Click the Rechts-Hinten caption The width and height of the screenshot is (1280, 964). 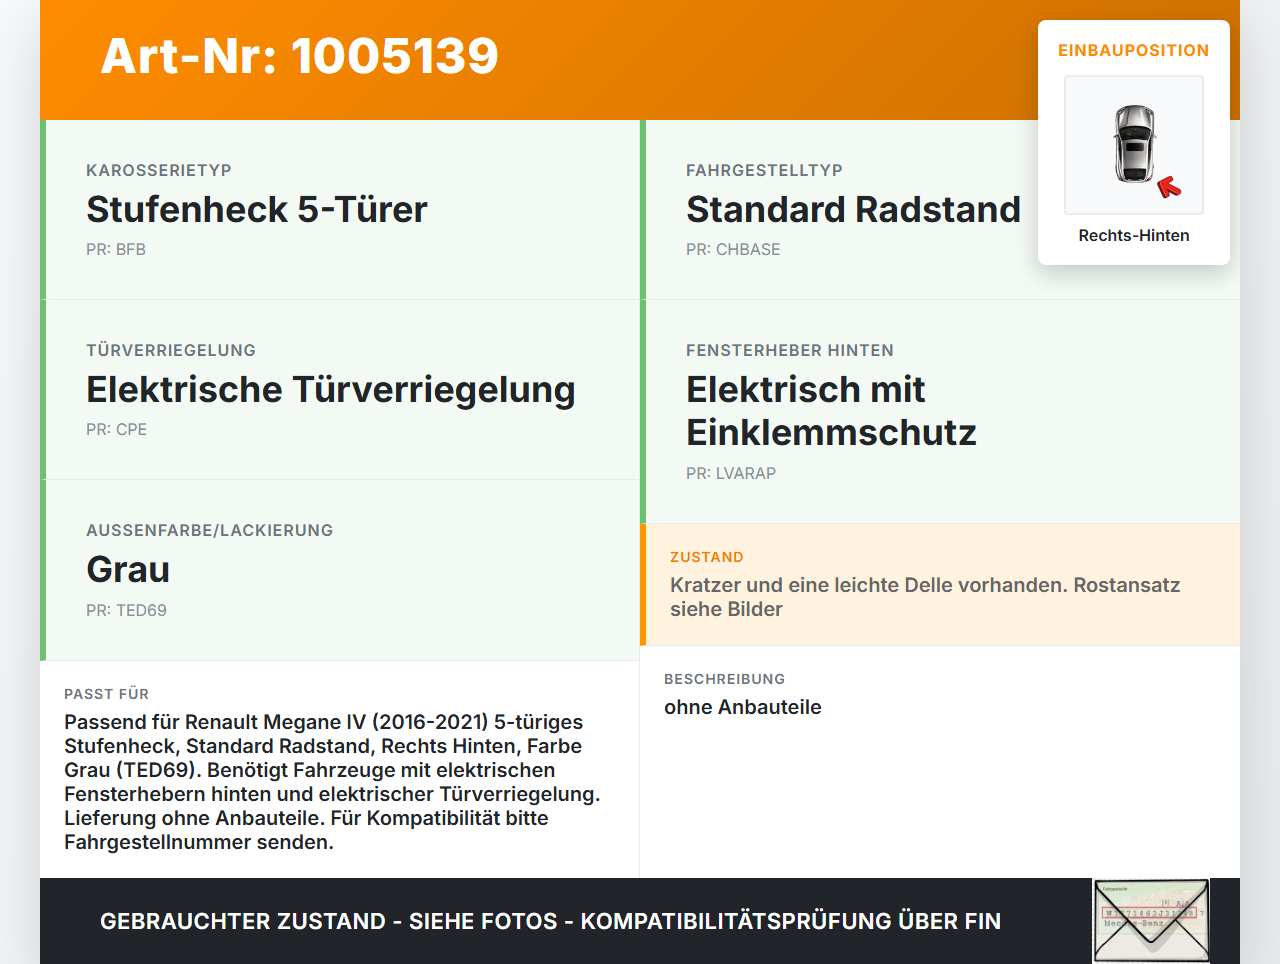pos(1134,235)
